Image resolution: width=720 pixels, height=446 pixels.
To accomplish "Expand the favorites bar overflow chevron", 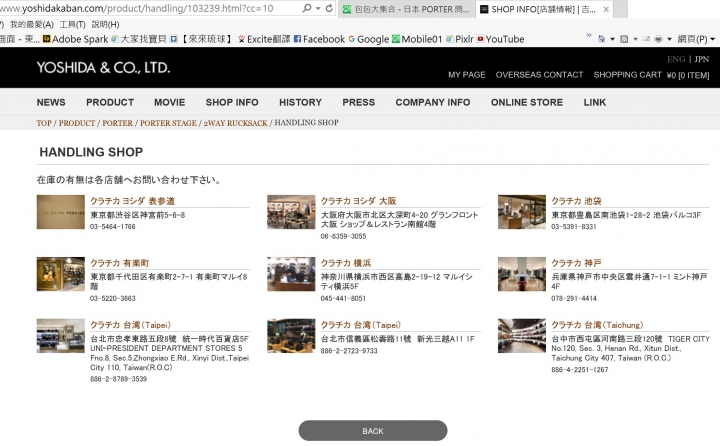I will [x=589, y=35].
